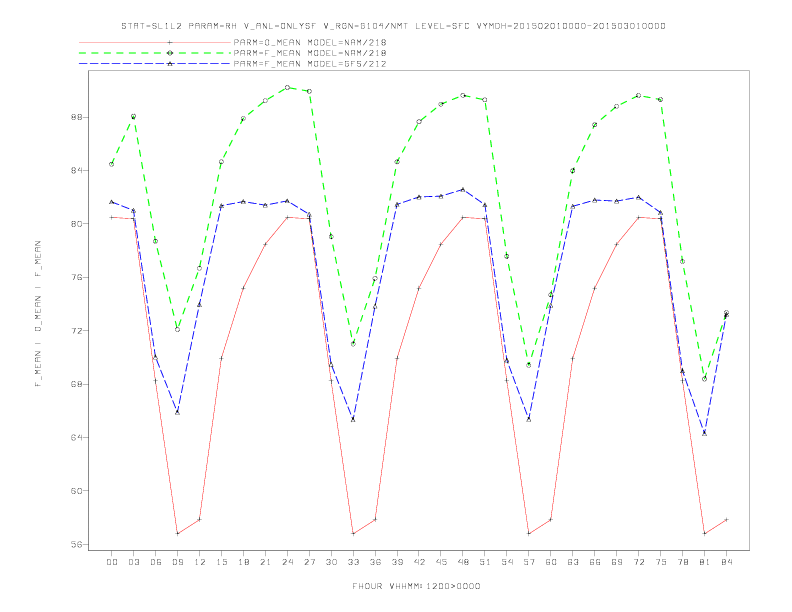Image resolution: width=792 pixels, height=612 pixels.
Task: Click the green dashed line sample in legend
Action: click(155, 53)
